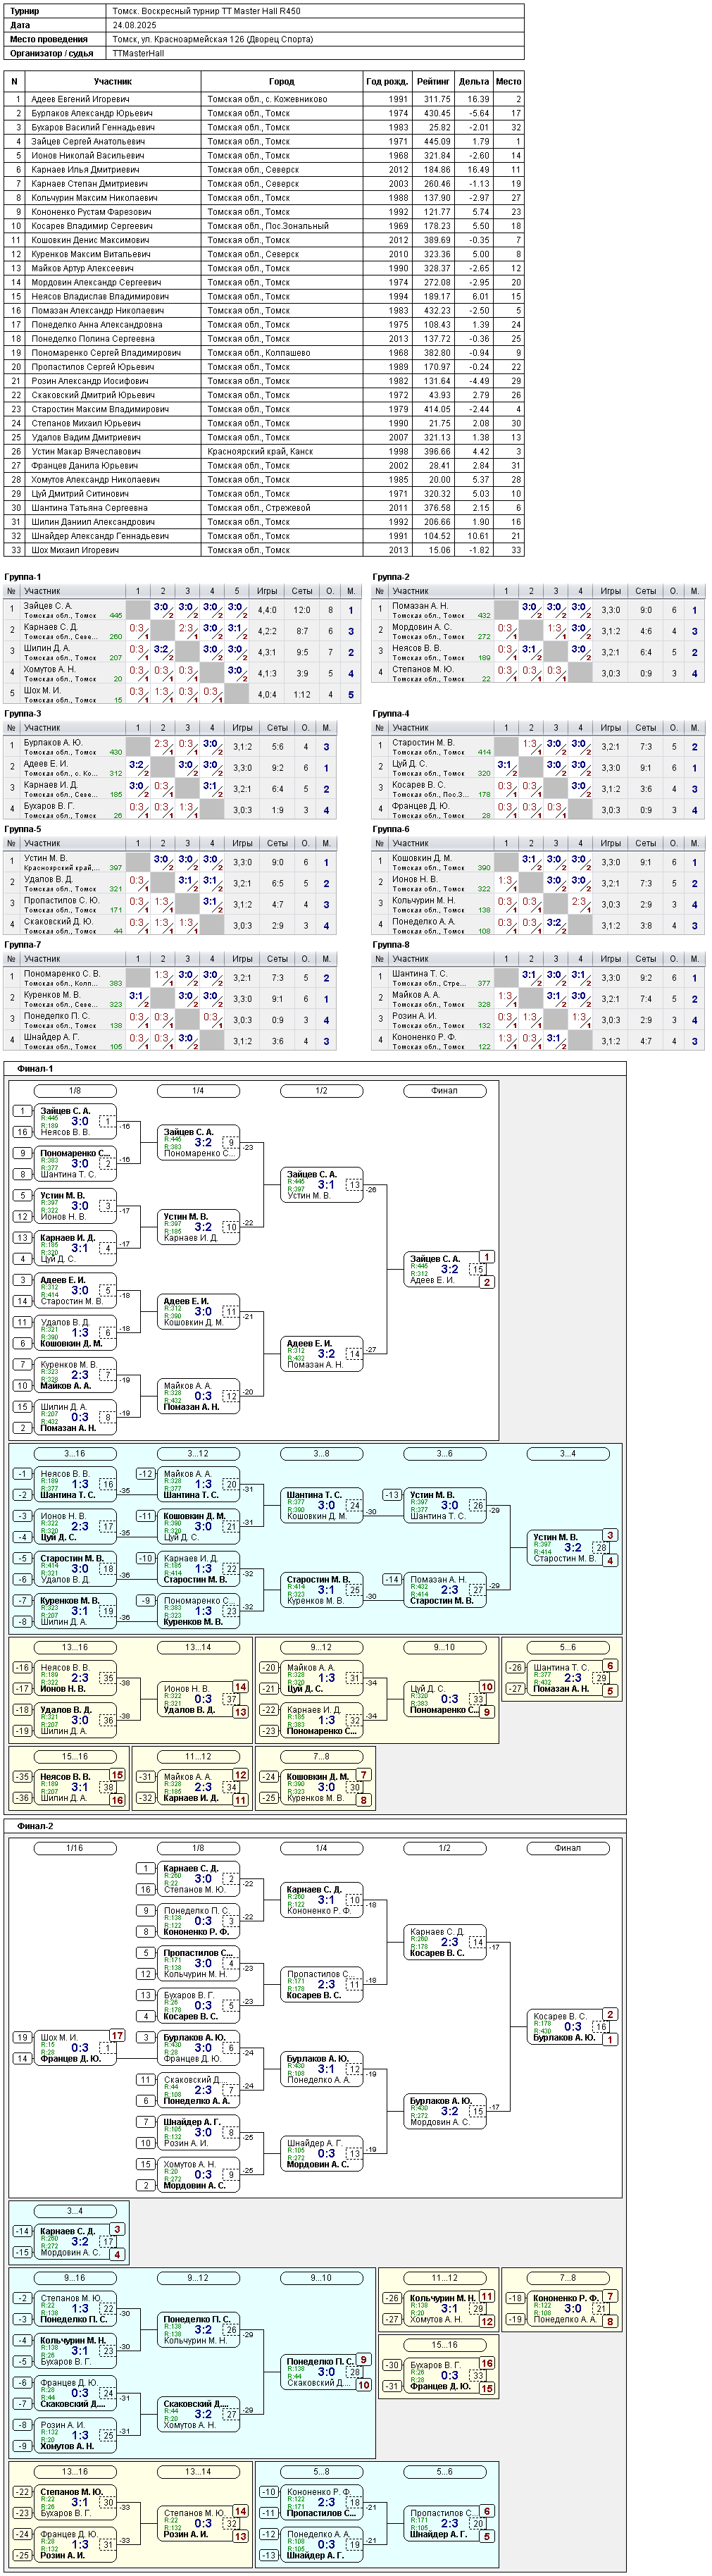Click the rating value 445.09

[437, 141]
